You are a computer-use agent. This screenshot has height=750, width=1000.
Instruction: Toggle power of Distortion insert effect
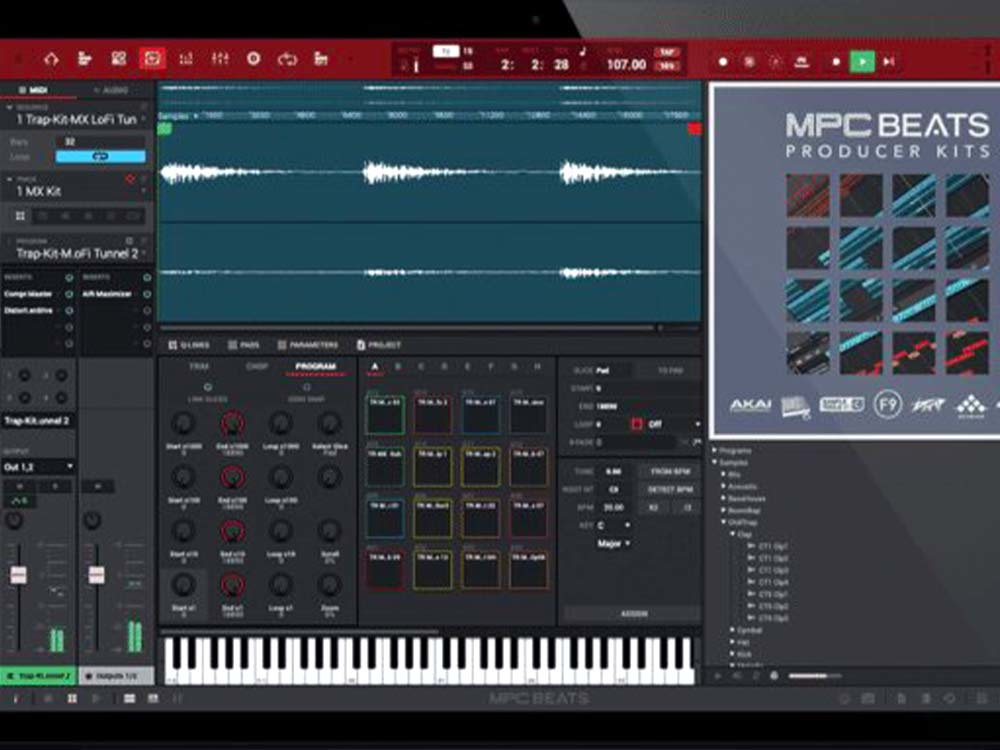[69, 311]
